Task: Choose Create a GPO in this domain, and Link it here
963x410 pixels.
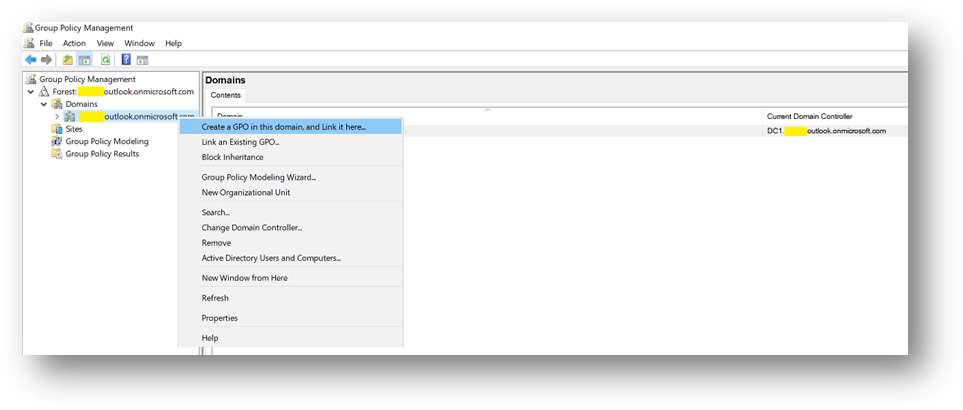Action: pyautogui.click(x=290, y=126)
